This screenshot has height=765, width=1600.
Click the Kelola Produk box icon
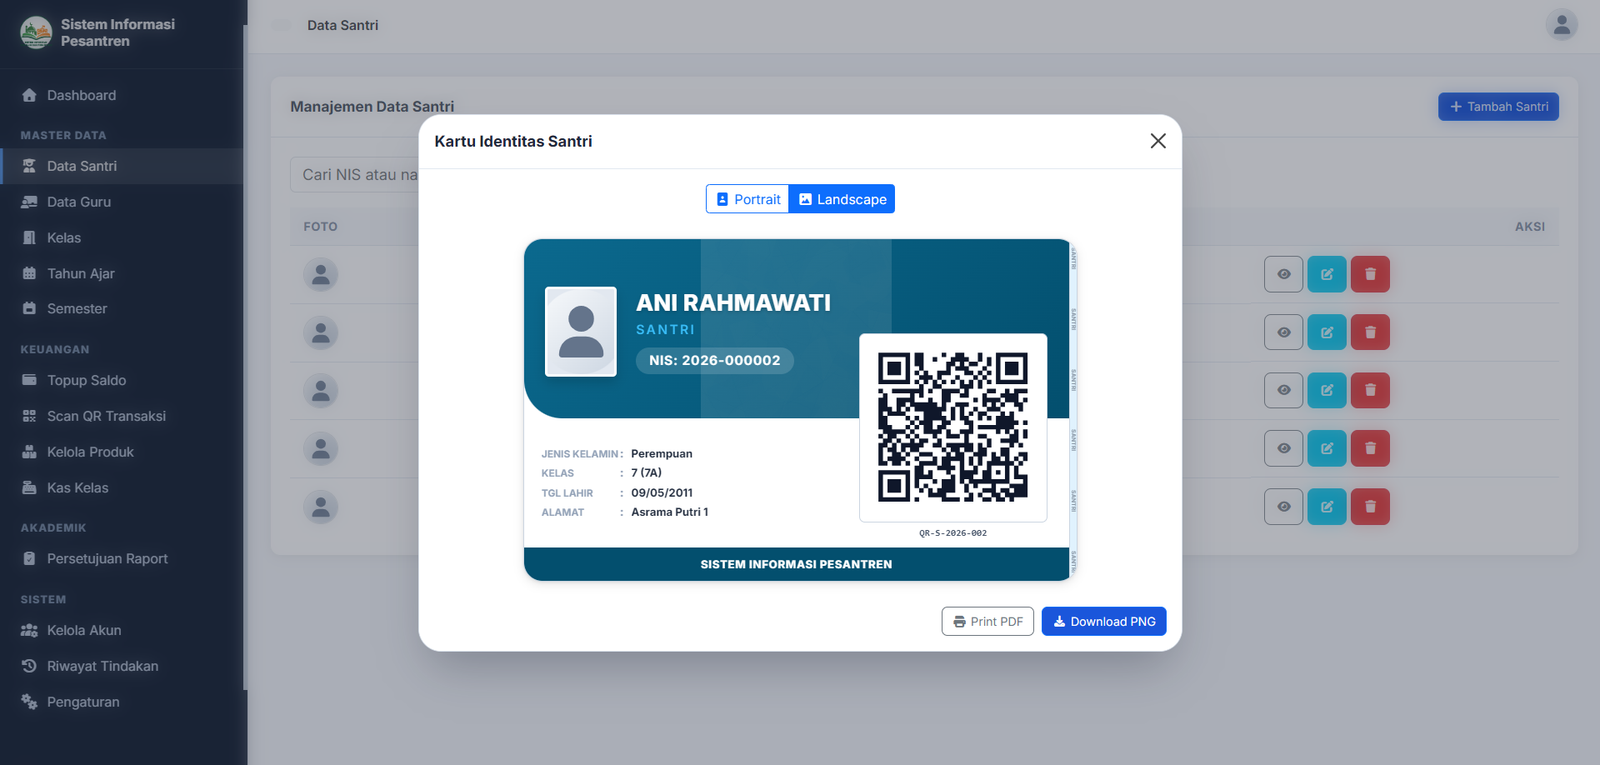[29, 452]
